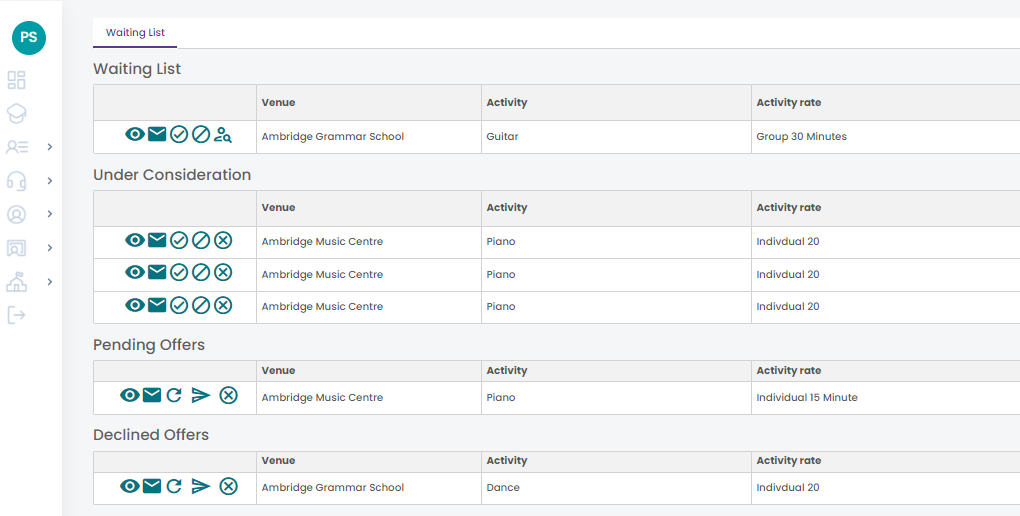Cancel the Individual 15 Minute pending offer
The image size is (1020, 516).
228,395
